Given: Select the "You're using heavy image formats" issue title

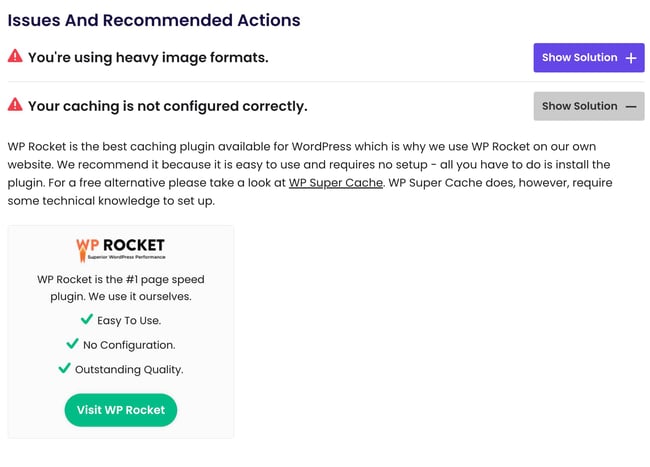Looking at the screenshot, I should tap(148, 58).
